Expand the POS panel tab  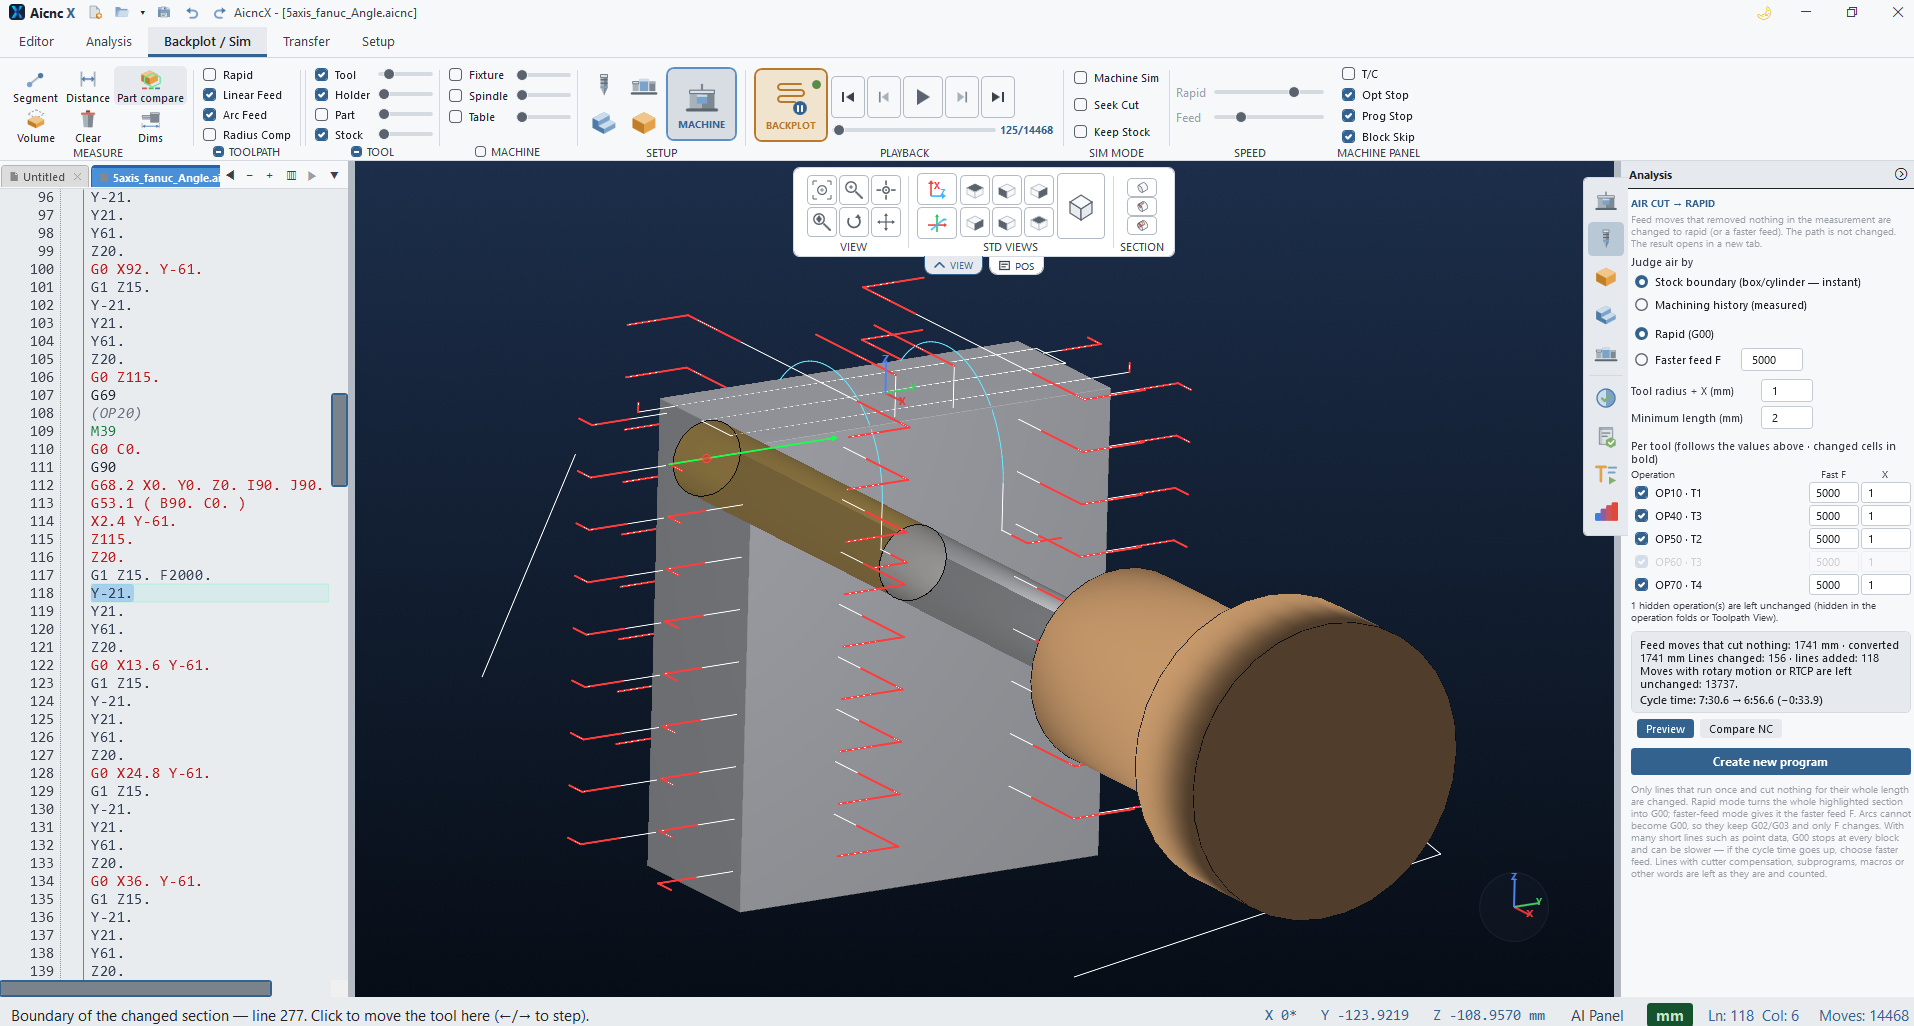pos(1016,266)
